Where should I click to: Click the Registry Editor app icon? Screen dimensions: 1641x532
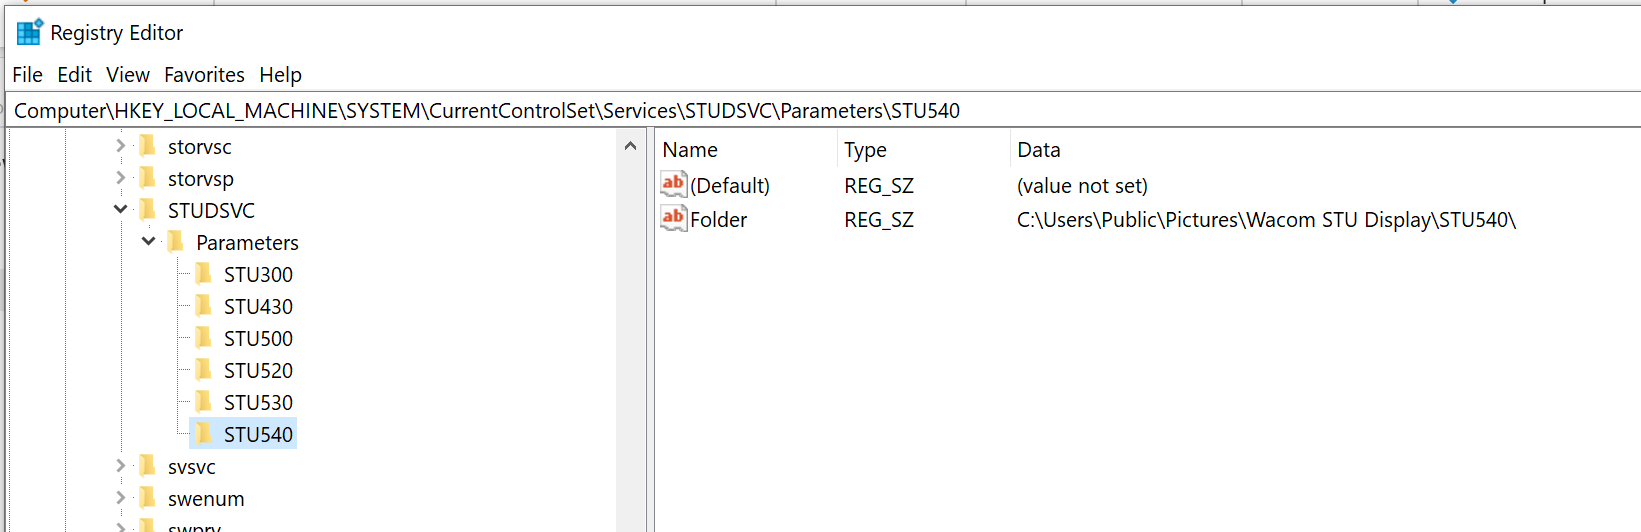point(30,32)
